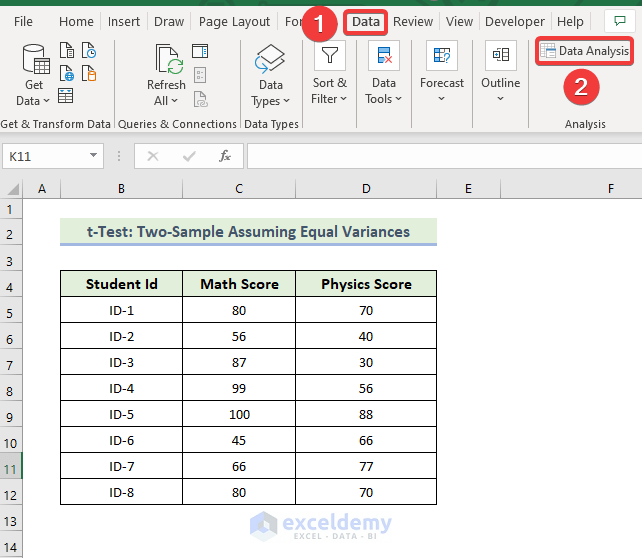Select cell containing ID-4
The height and width of the screenshot is (558, 642).
(x=121, y=388)
